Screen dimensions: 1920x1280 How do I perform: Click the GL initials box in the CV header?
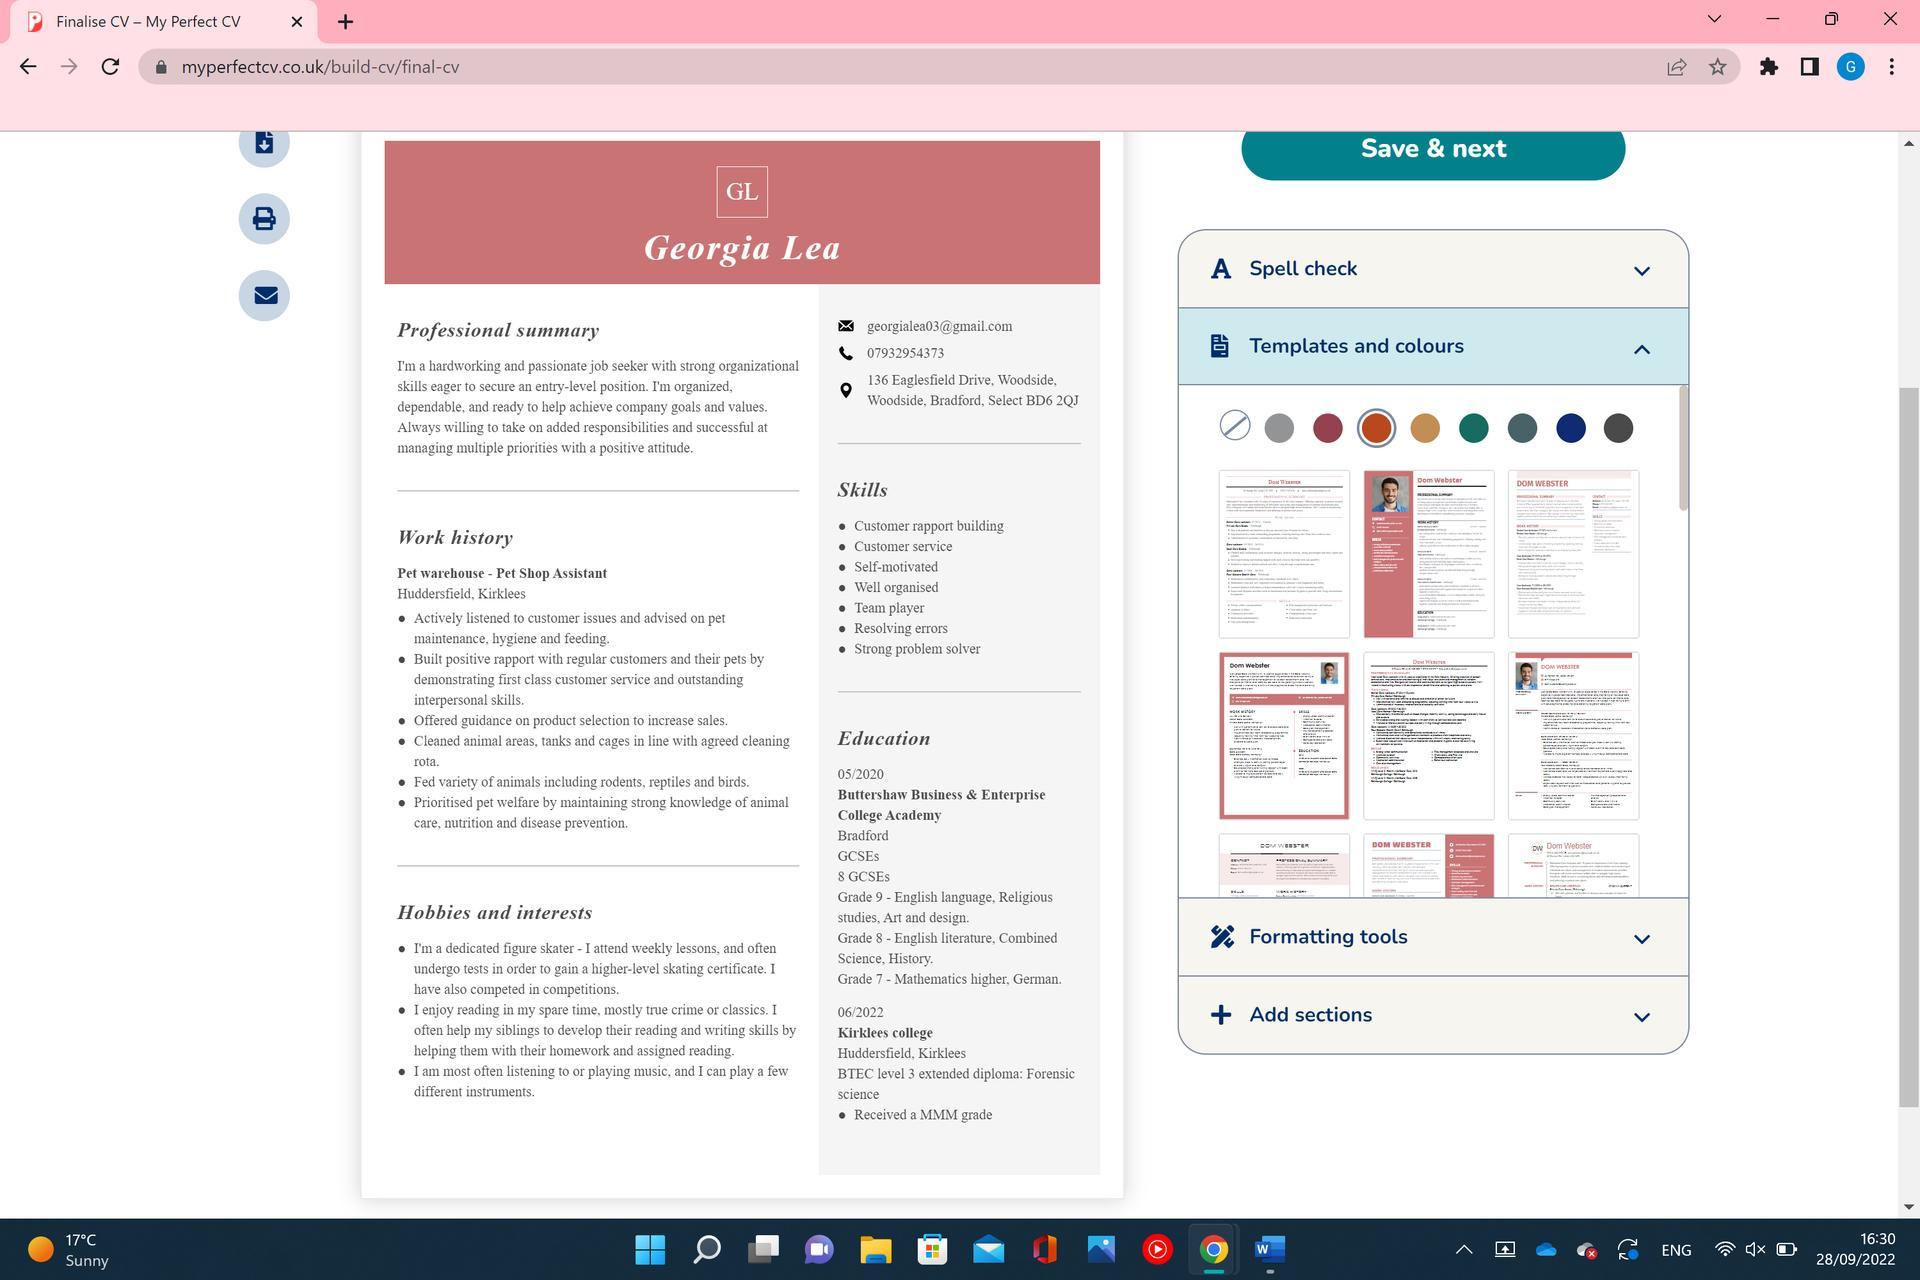(742, 192)
